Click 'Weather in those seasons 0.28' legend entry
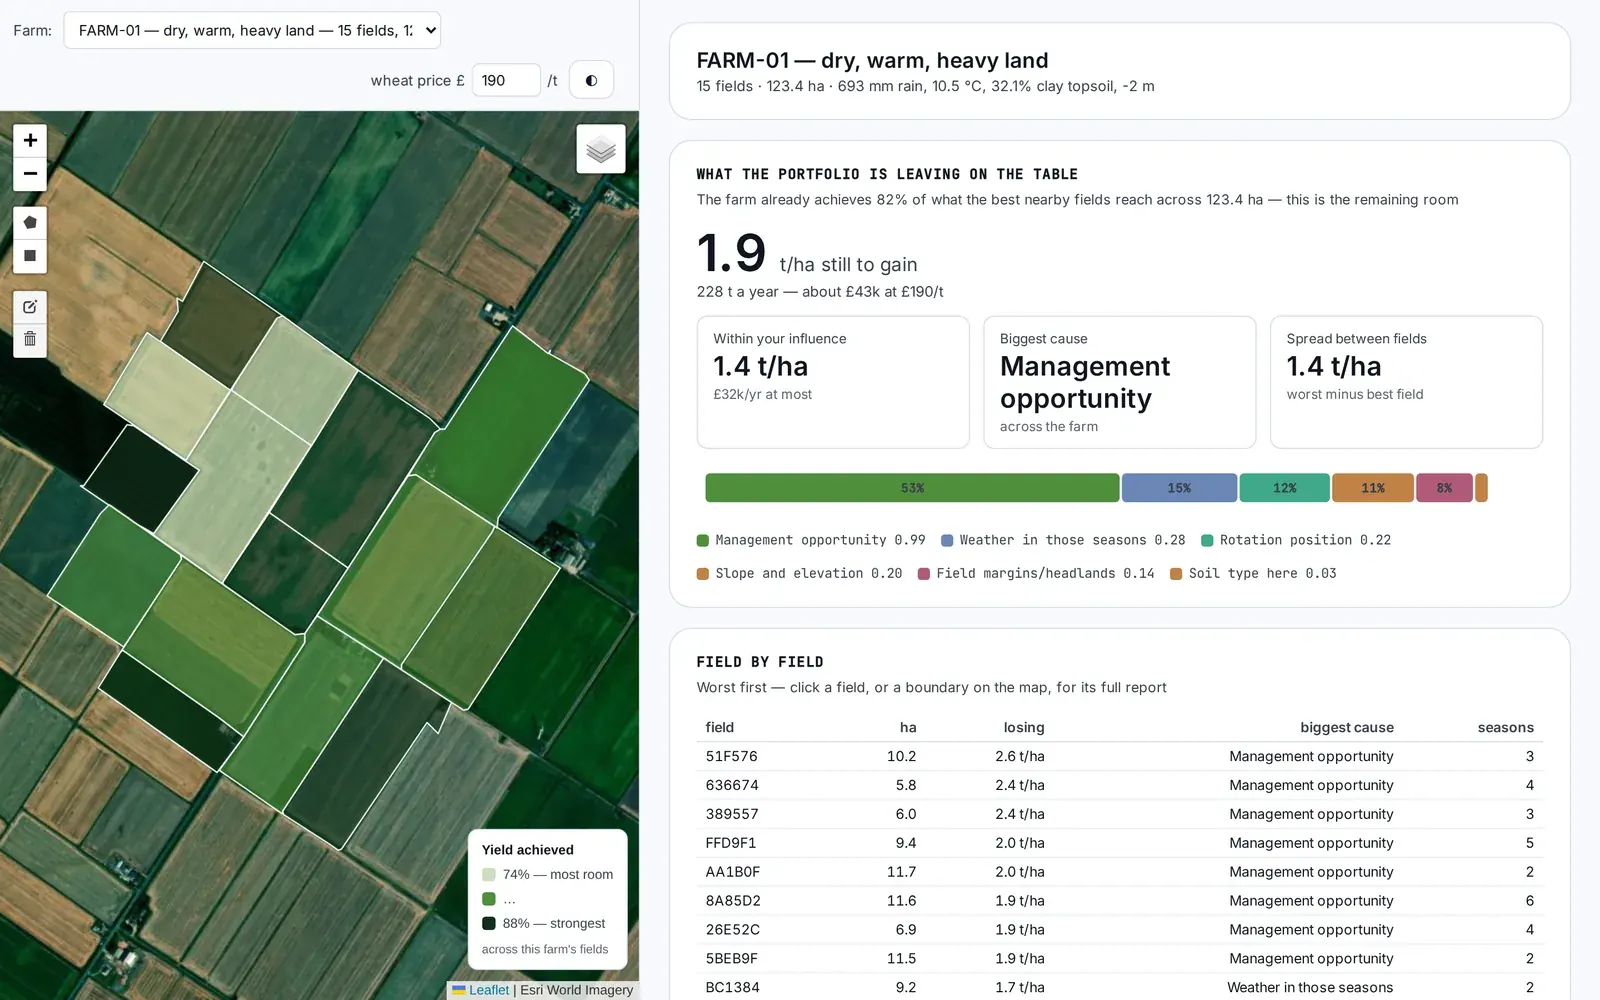1600x1000 pixels. coord(1063,540)
